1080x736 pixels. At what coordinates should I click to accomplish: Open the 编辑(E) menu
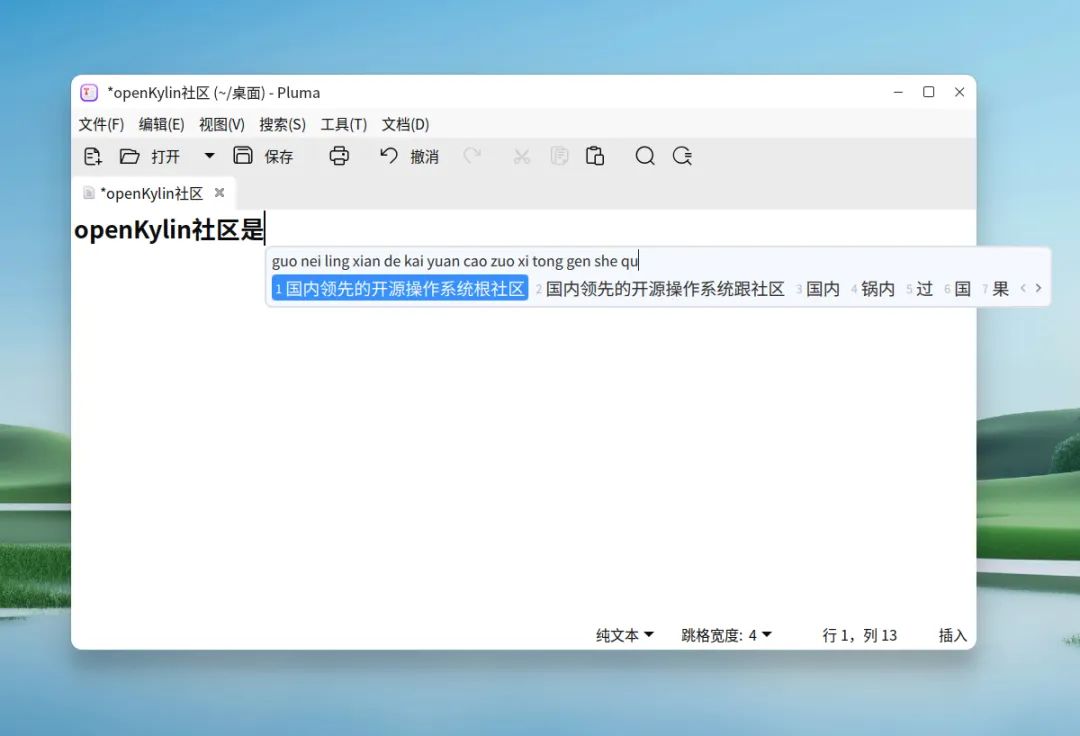tap(162, 125)
